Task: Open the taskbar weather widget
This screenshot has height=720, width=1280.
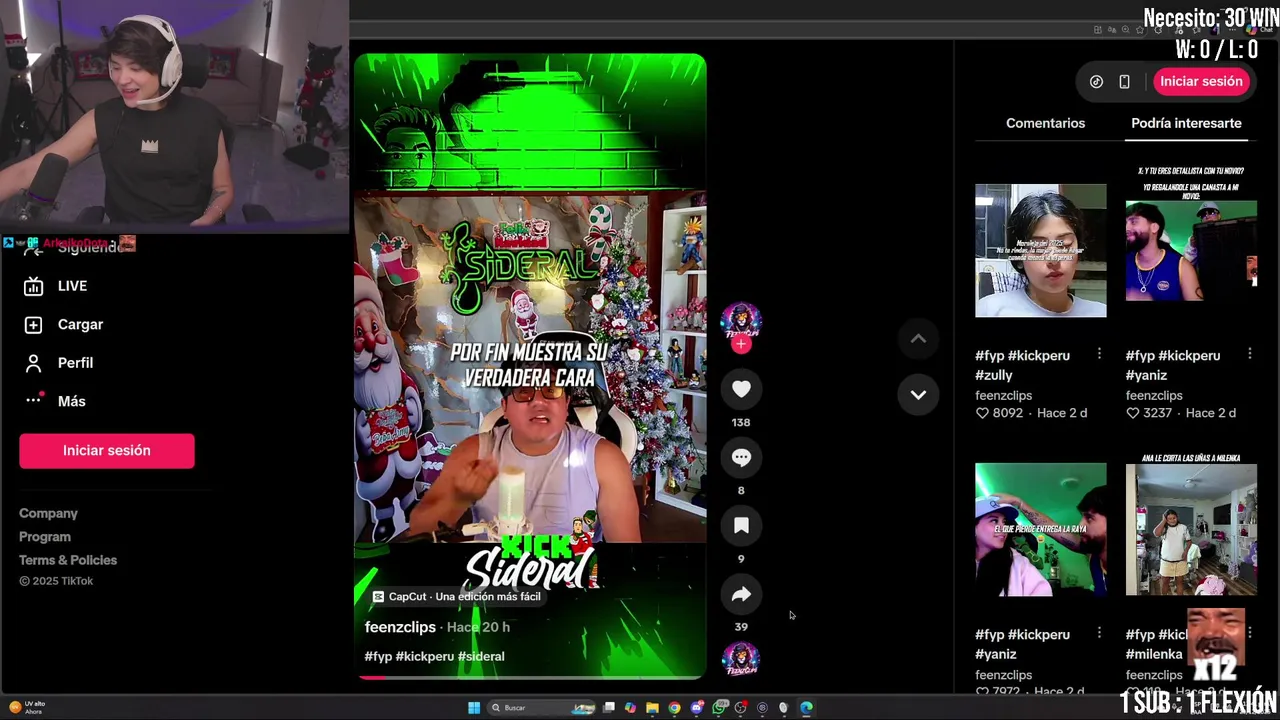Action: pos(27,707)
